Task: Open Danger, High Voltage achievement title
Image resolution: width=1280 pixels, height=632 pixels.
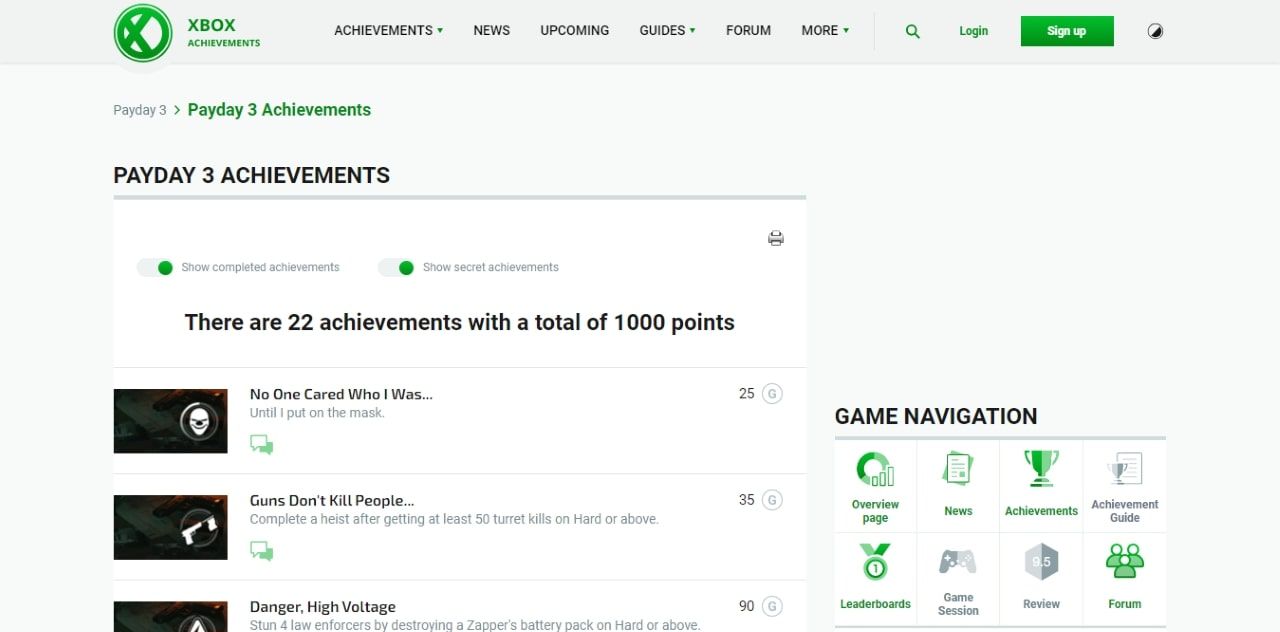Action: pos(322,606)
